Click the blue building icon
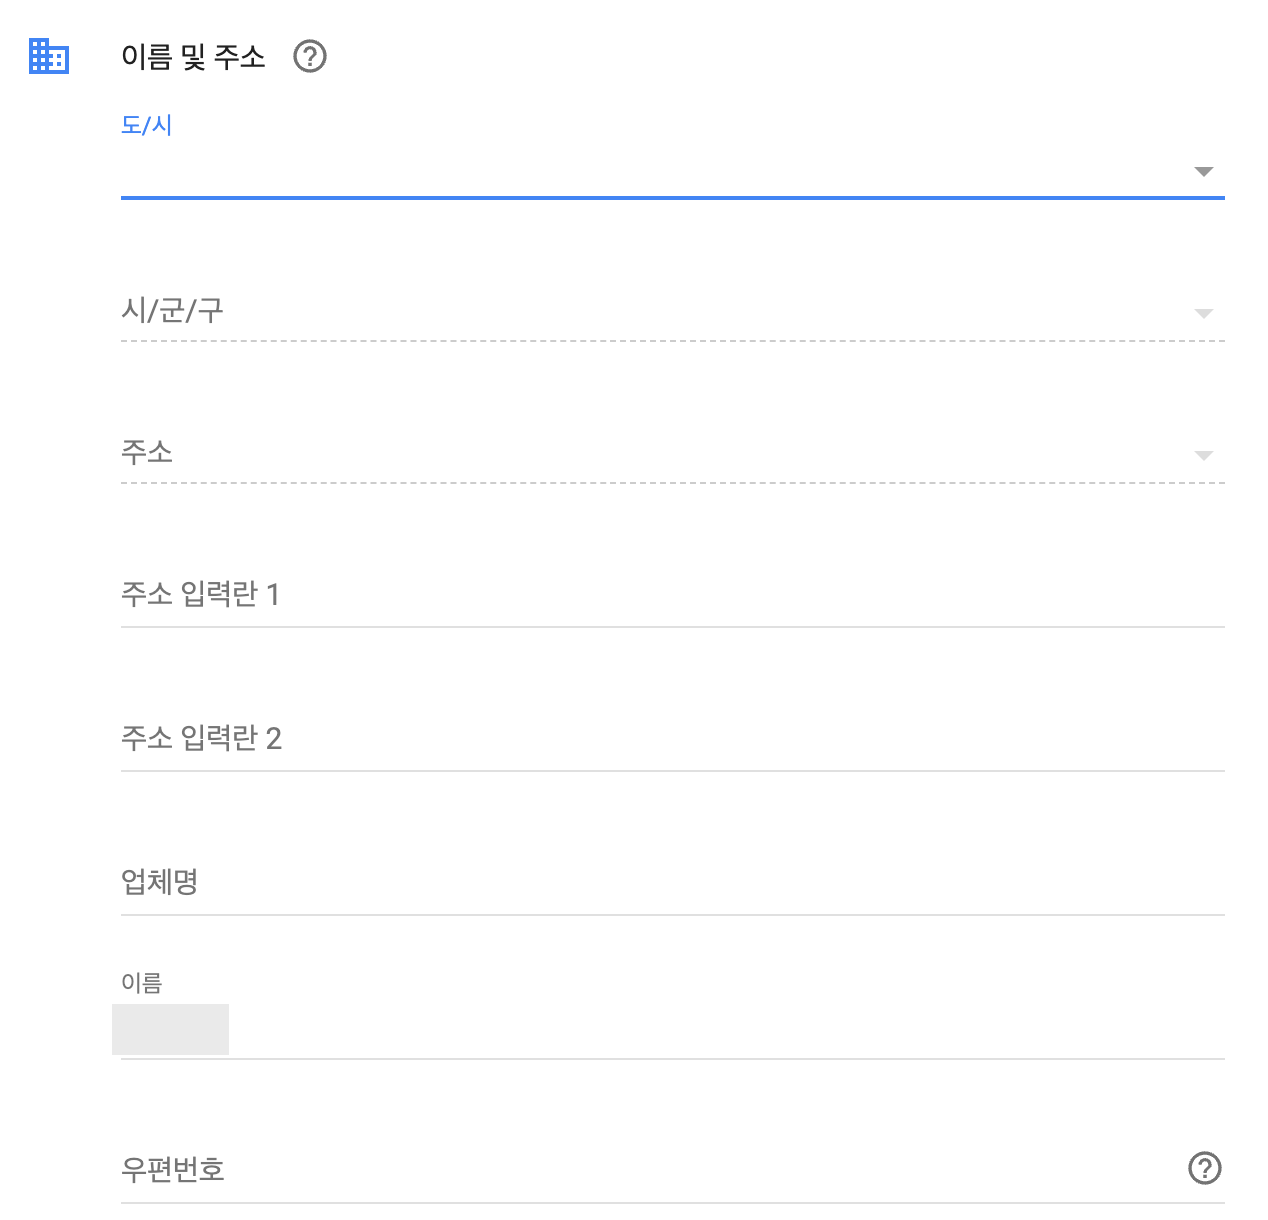1268x1220 pixels. (x=49, y=56)
